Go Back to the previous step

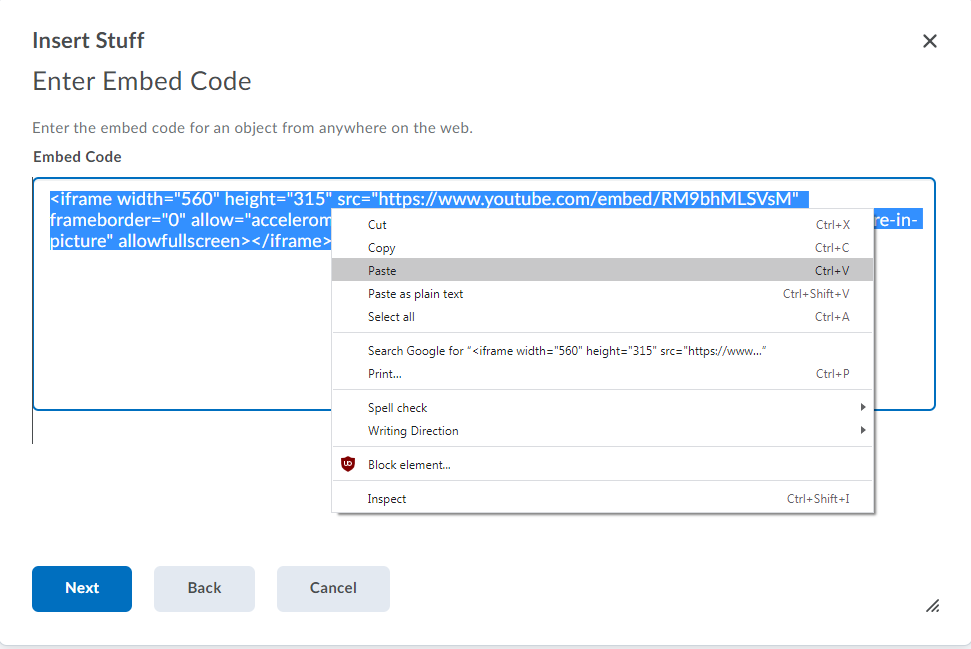tap(204, 588)
